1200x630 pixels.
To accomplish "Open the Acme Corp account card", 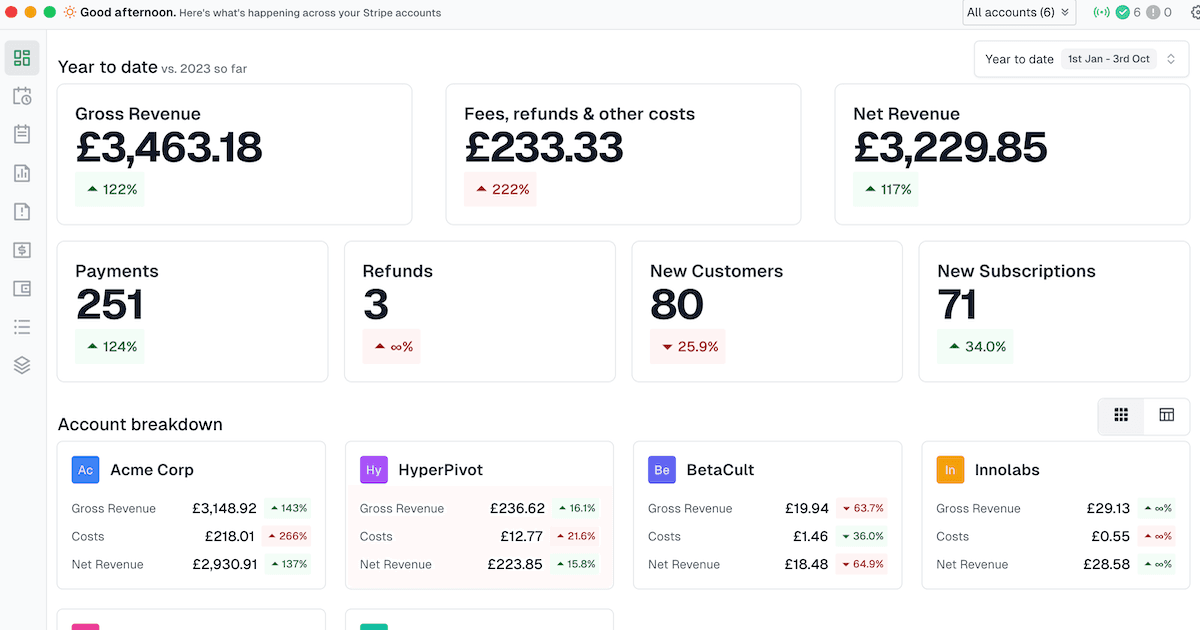I will [191, 515].
